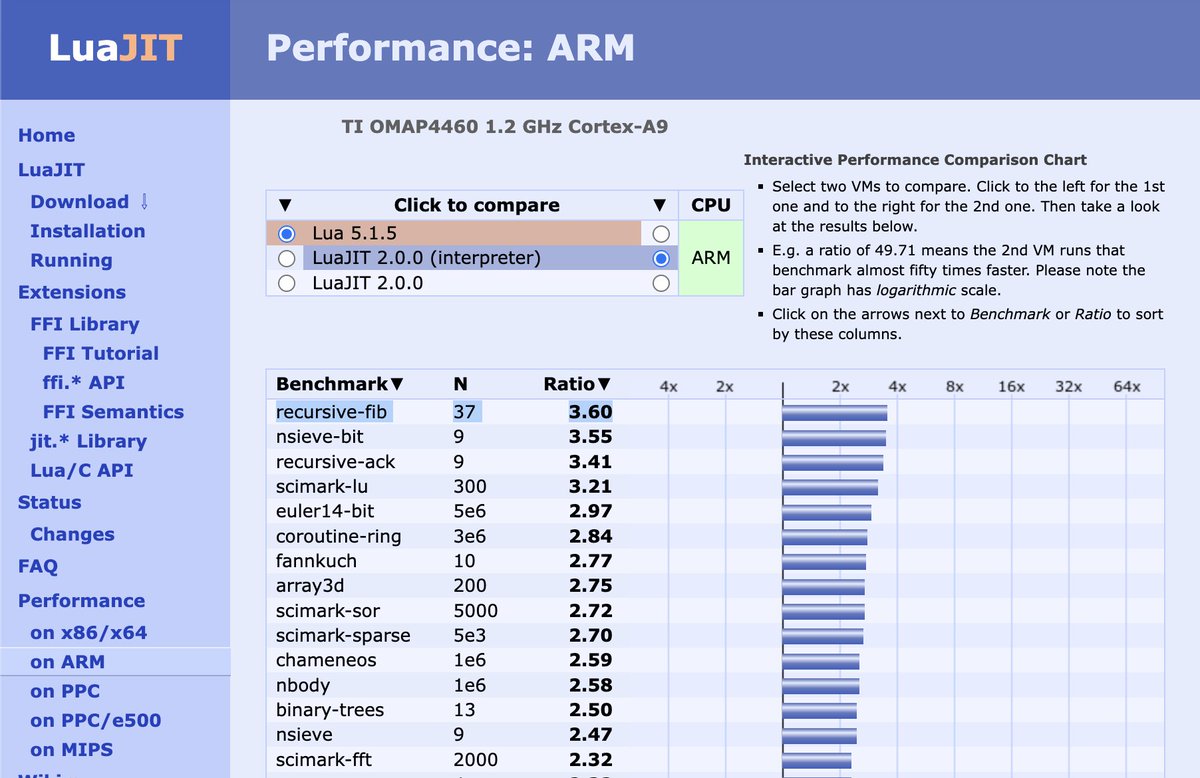This screenshot has width=1200, height=778.
Task: Open the Status page
Action: click(x=49, y=502)
